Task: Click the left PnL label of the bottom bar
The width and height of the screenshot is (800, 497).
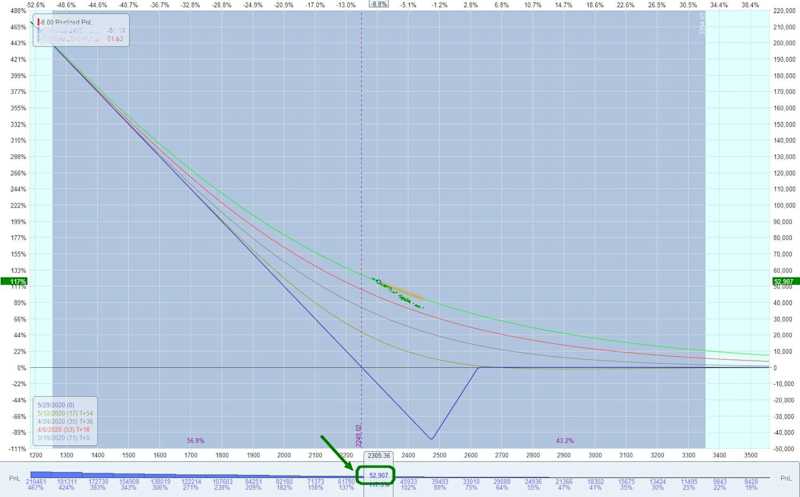Action: (14, 478)
